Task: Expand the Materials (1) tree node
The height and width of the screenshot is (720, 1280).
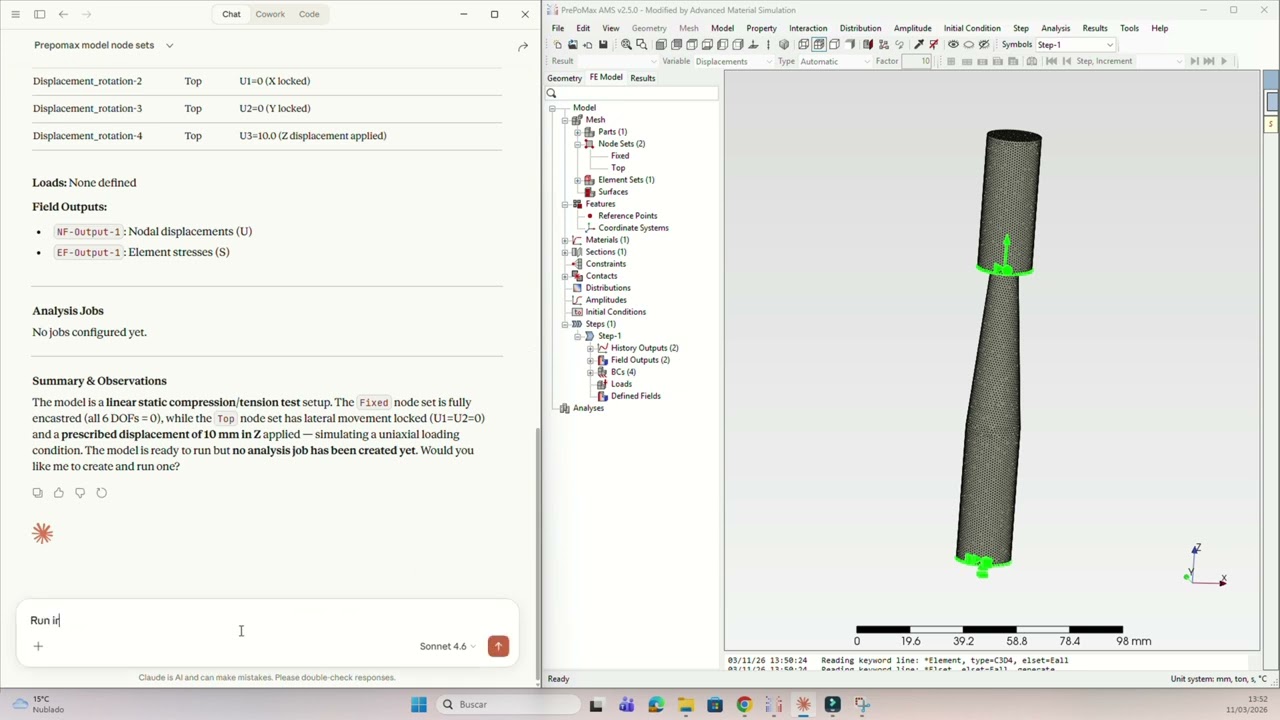Action: pos(565,240)
